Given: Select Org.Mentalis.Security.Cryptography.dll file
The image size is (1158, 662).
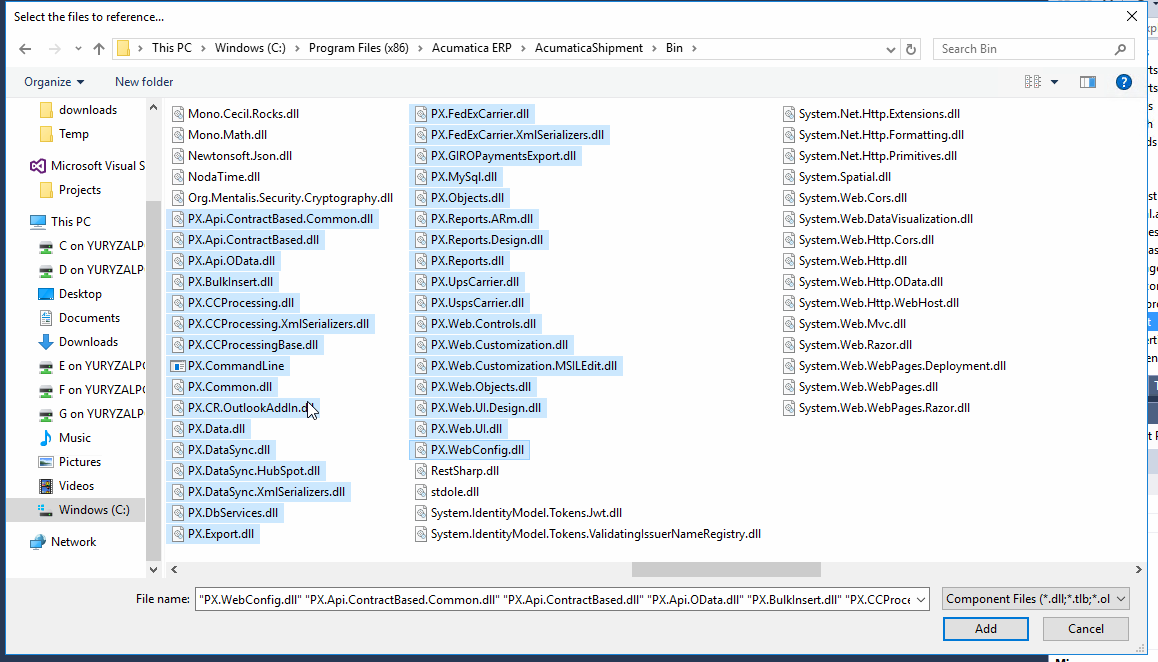Looking at the screenshot, I should [x=282, y=198].
